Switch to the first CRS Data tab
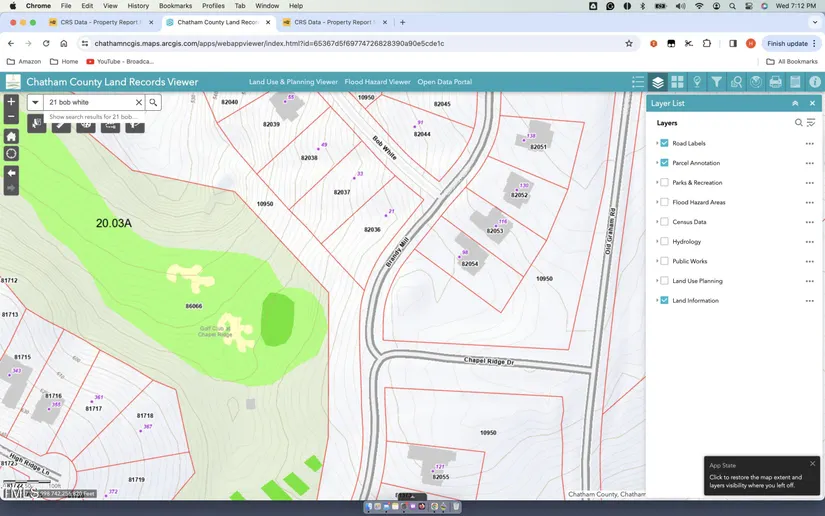This screenshot has height=516, width=825. click(x=100, y=22)
